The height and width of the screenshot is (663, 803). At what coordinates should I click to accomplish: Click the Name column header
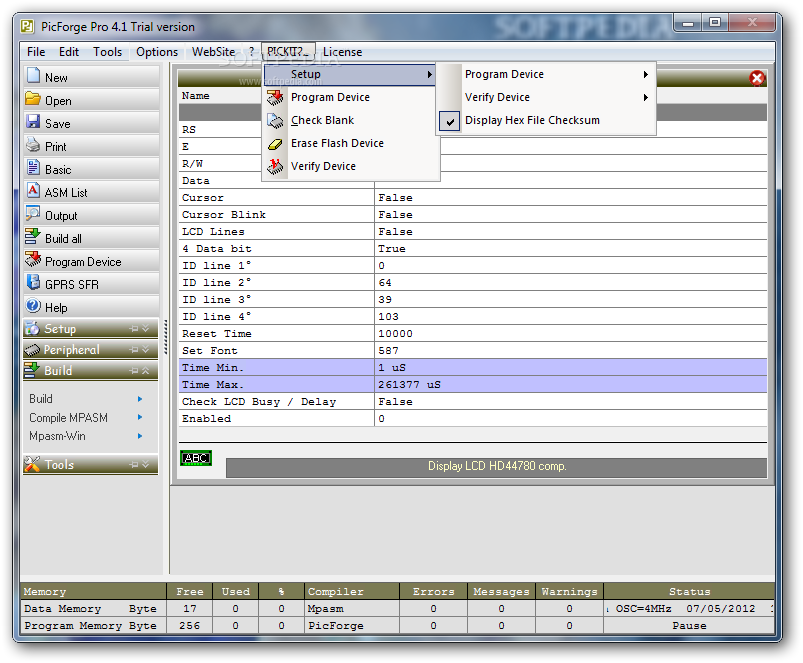point(195,96)
